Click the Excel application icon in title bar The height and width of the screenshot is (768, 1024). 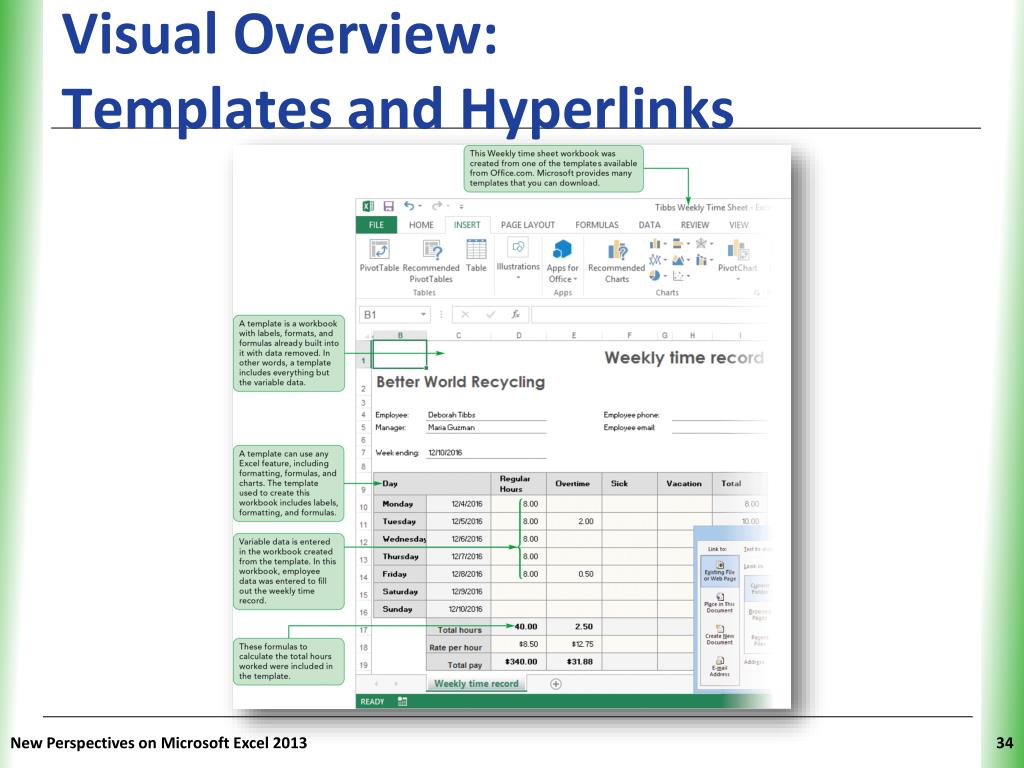(368, 206)
